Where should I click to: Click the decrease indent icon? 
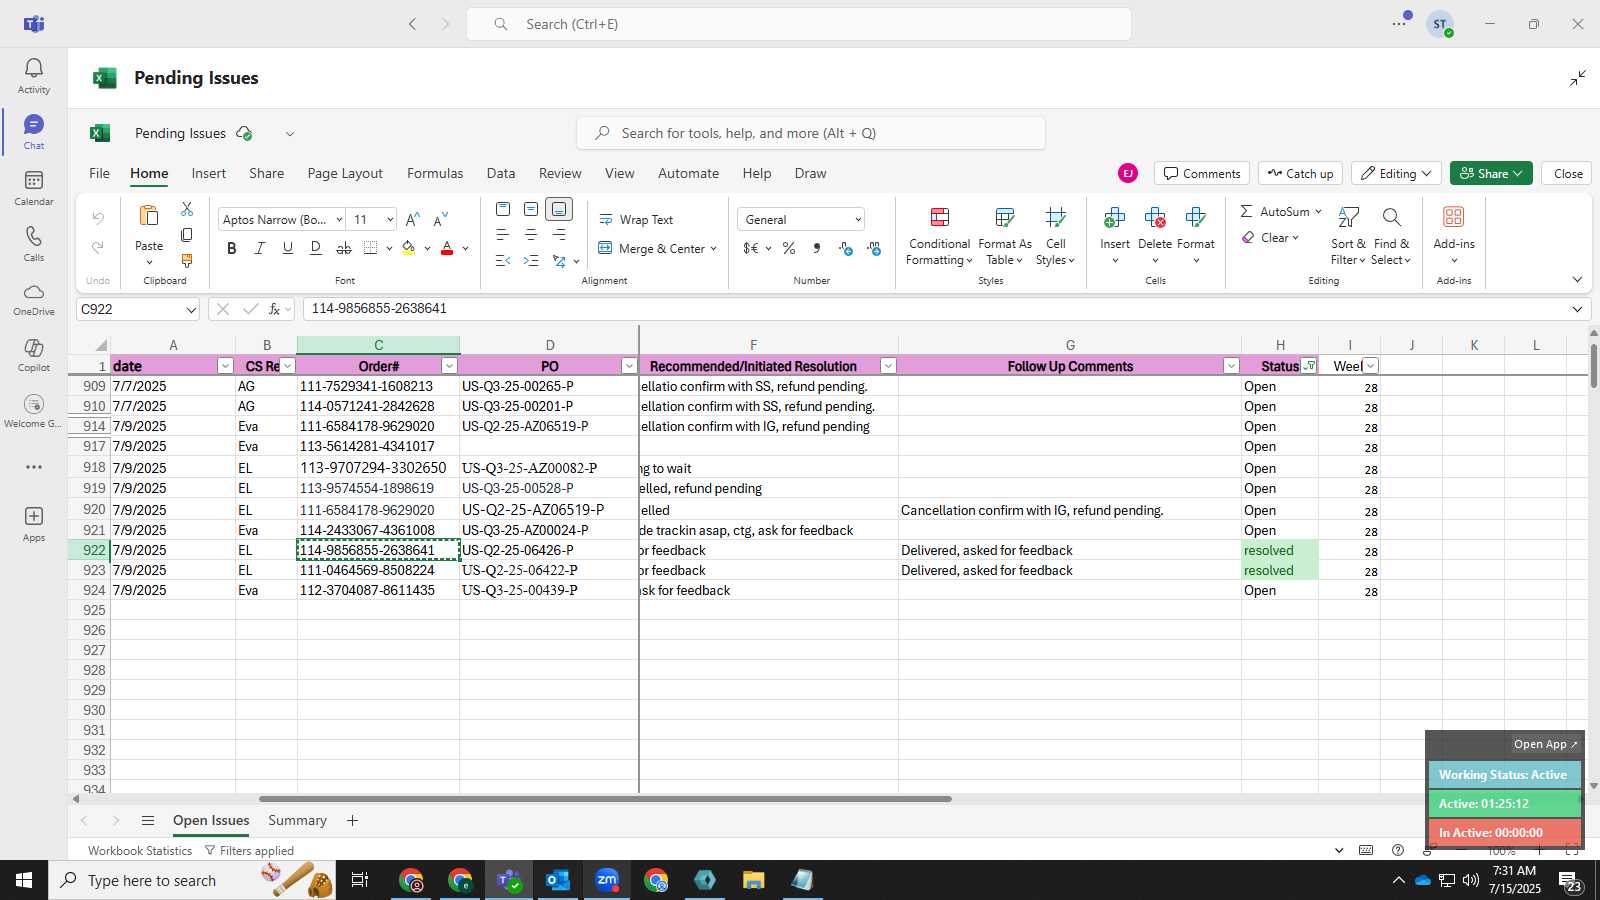(503, 261)
